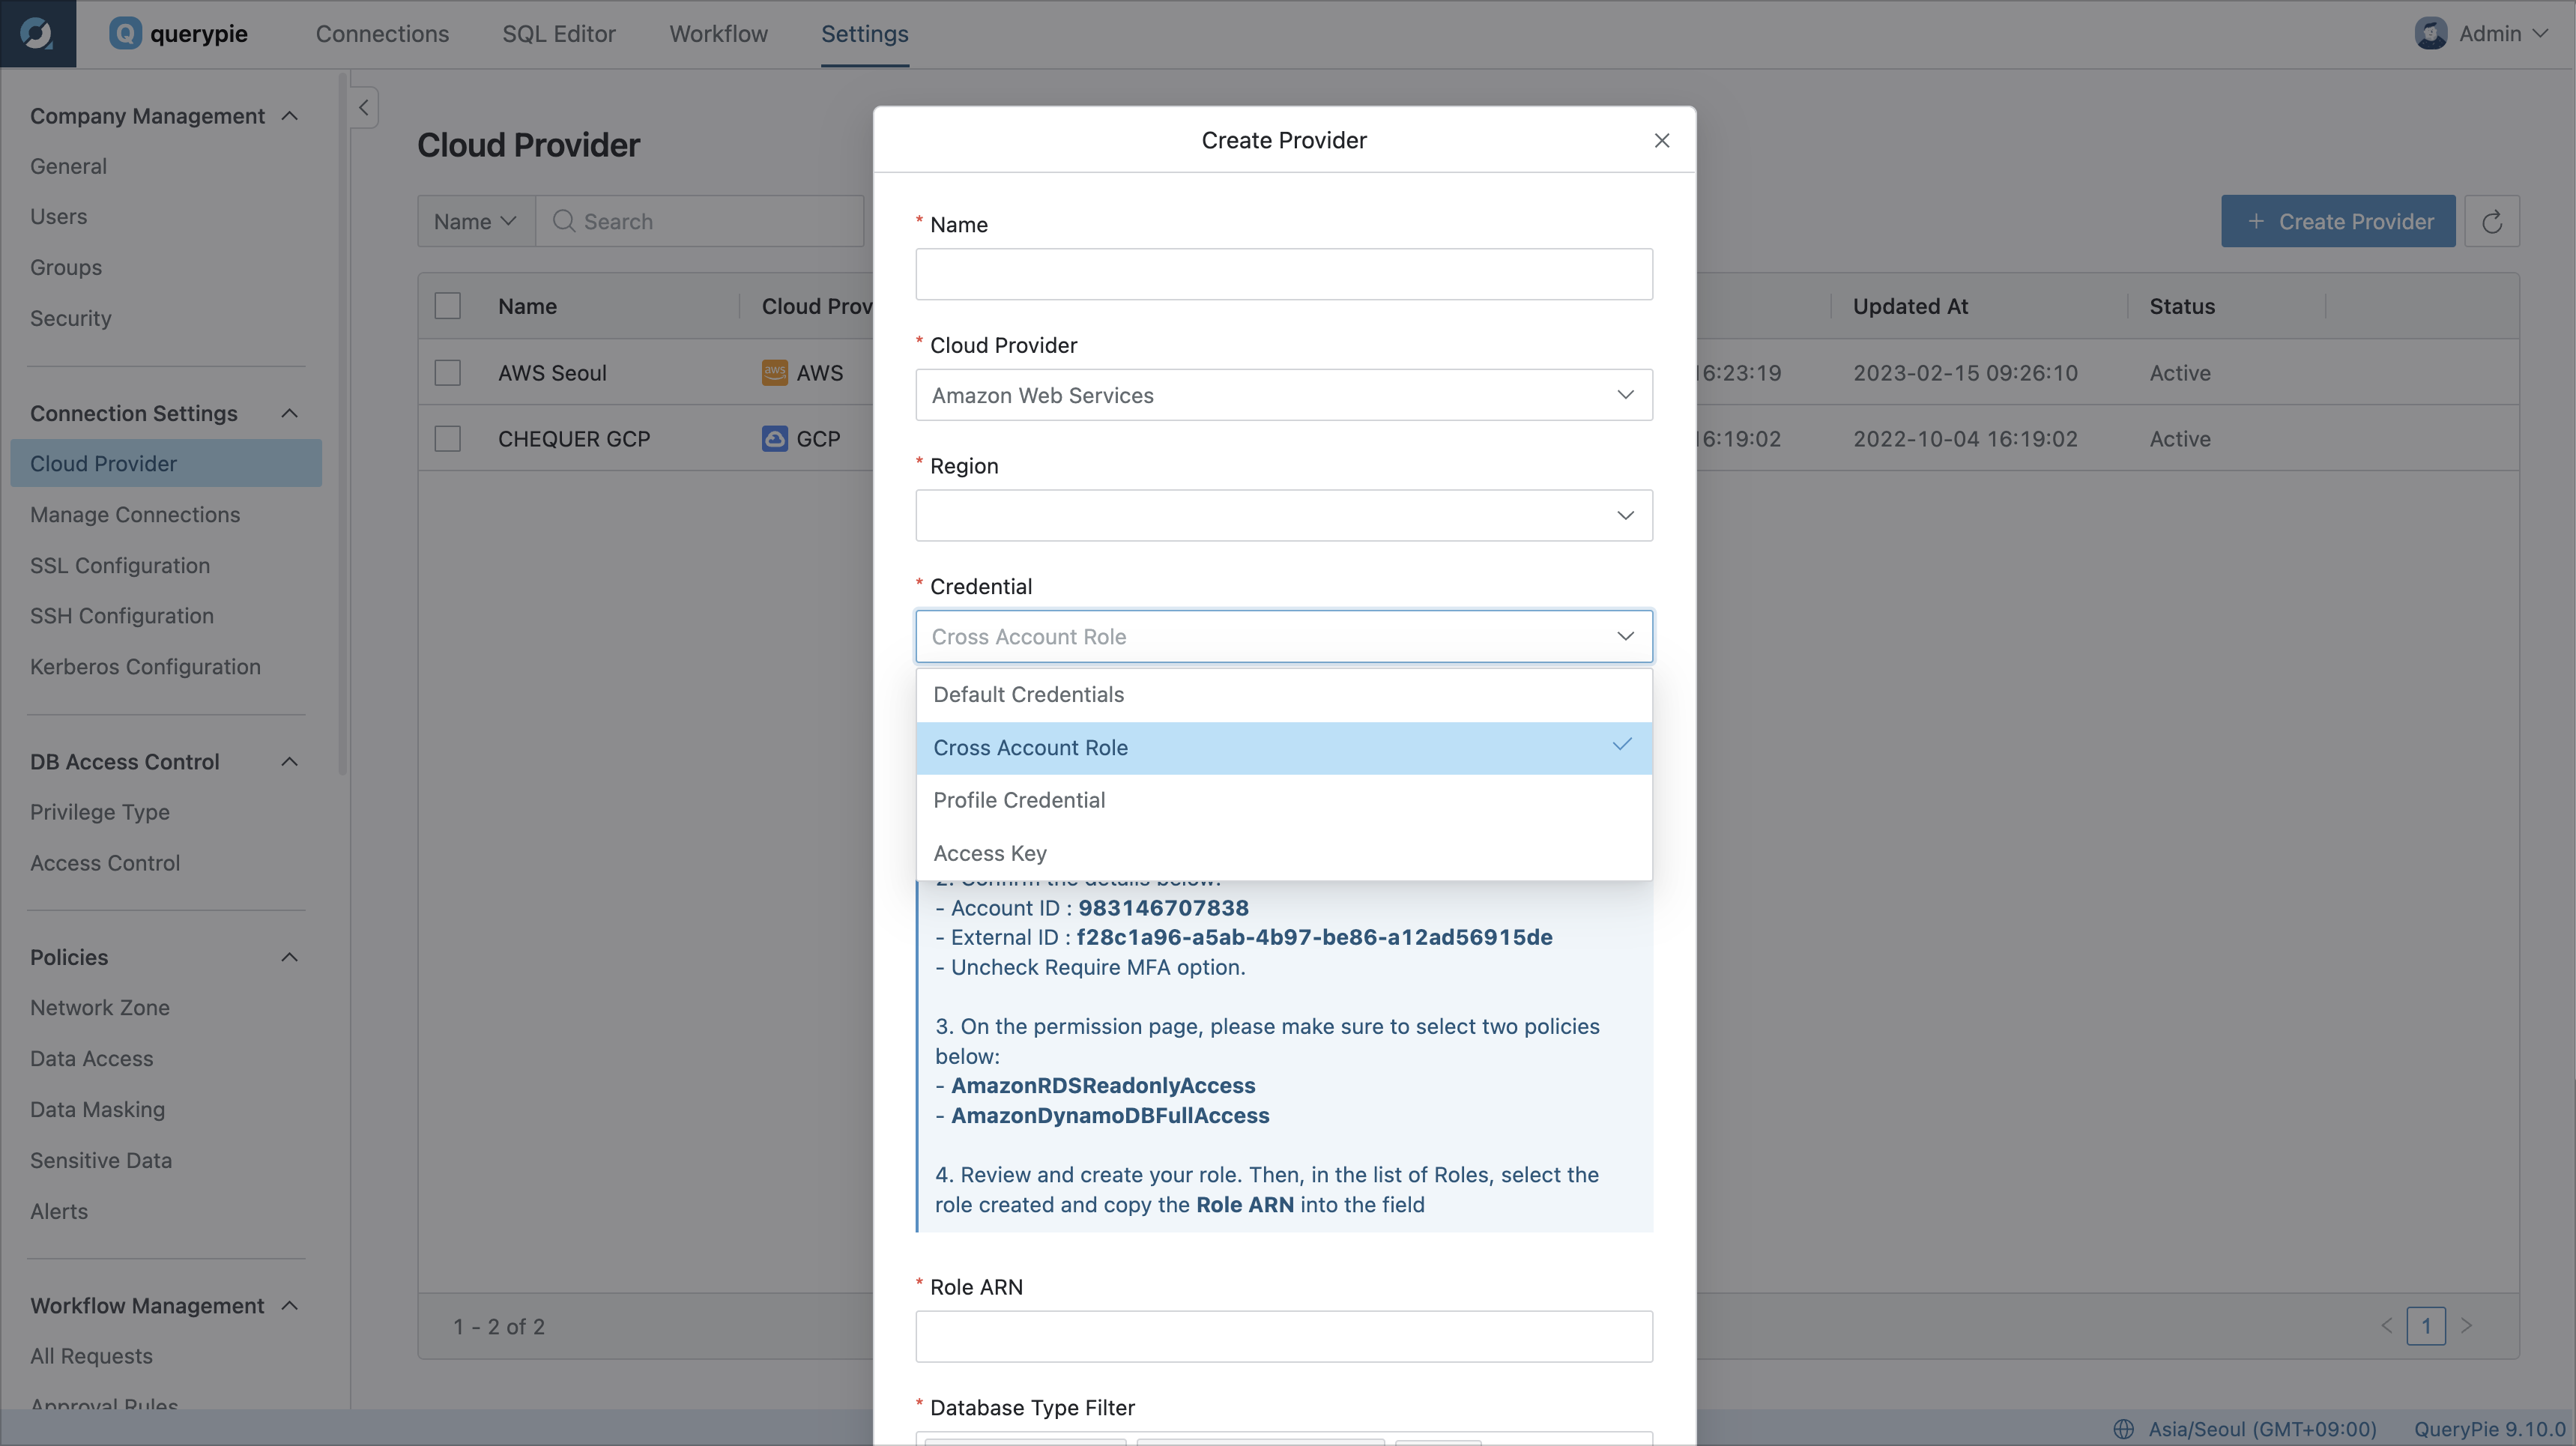This screenshot has height=1446, width=2576.
Task: Toggle the select-all checkbox in the table header
Action: tap(448, 306)
